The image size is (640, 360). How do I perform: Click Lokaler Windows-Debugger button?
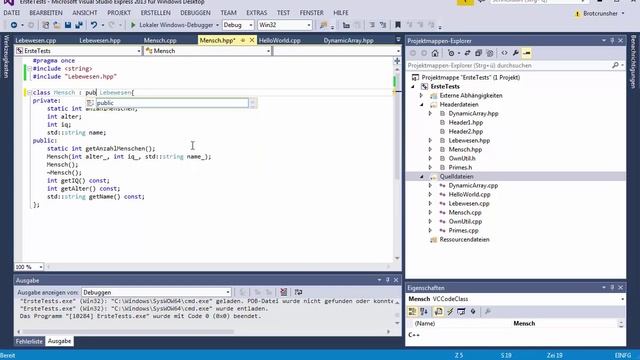[175, 25]
